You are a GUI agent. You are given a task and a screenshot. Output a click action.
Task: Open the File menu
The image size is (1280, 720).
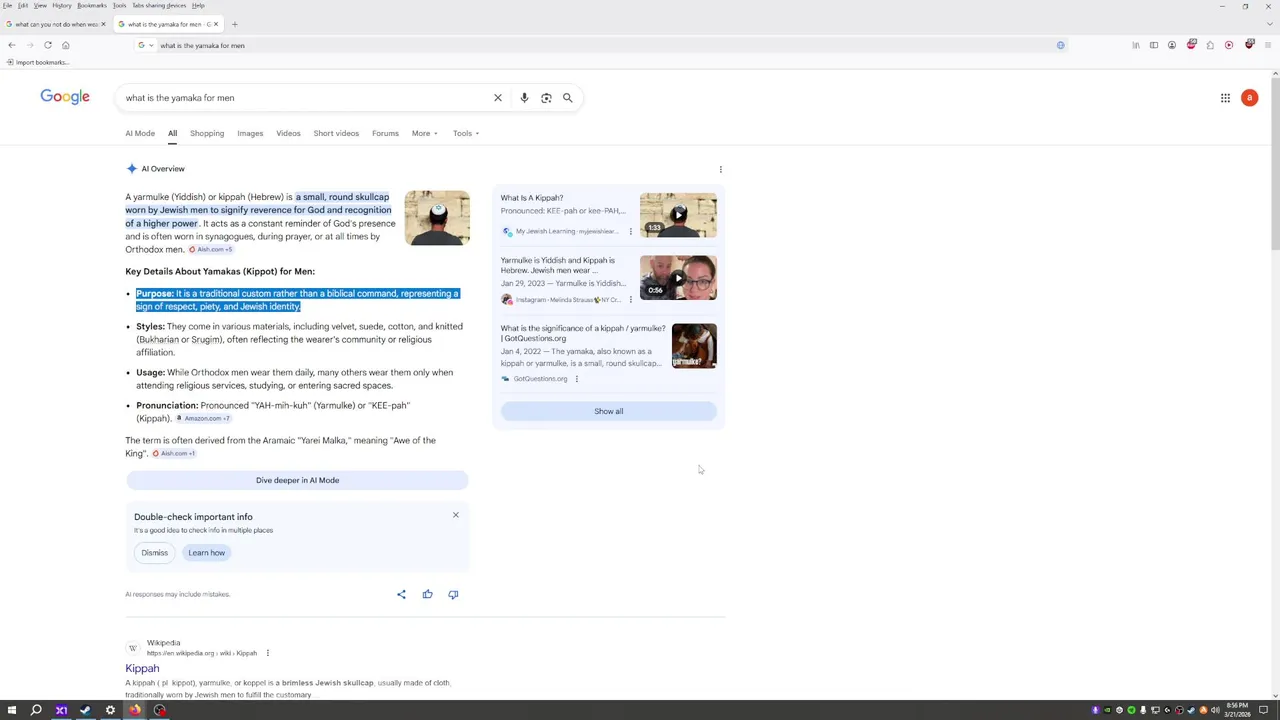[x=8, y=5]
